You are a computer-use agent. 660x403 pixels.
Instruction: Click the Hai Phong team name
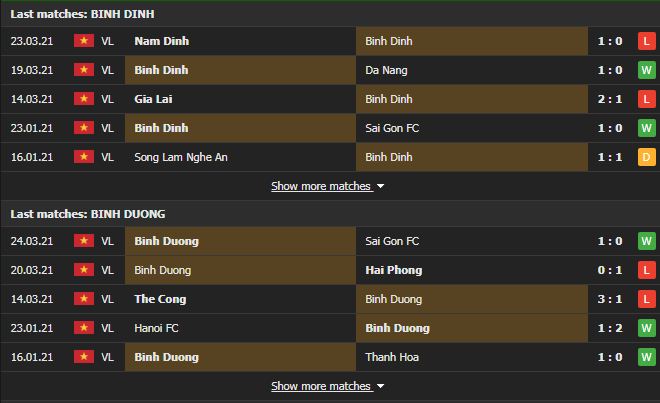point(394,270)
